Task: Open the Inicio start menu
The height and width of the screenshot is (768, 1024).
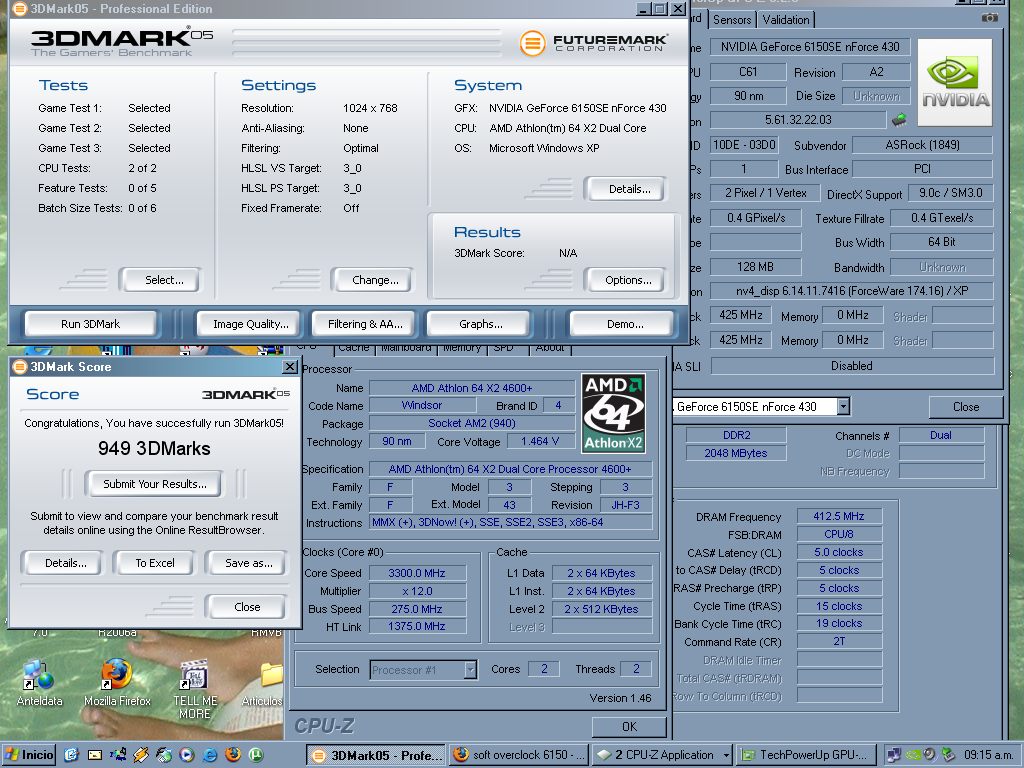Action: 29,754
